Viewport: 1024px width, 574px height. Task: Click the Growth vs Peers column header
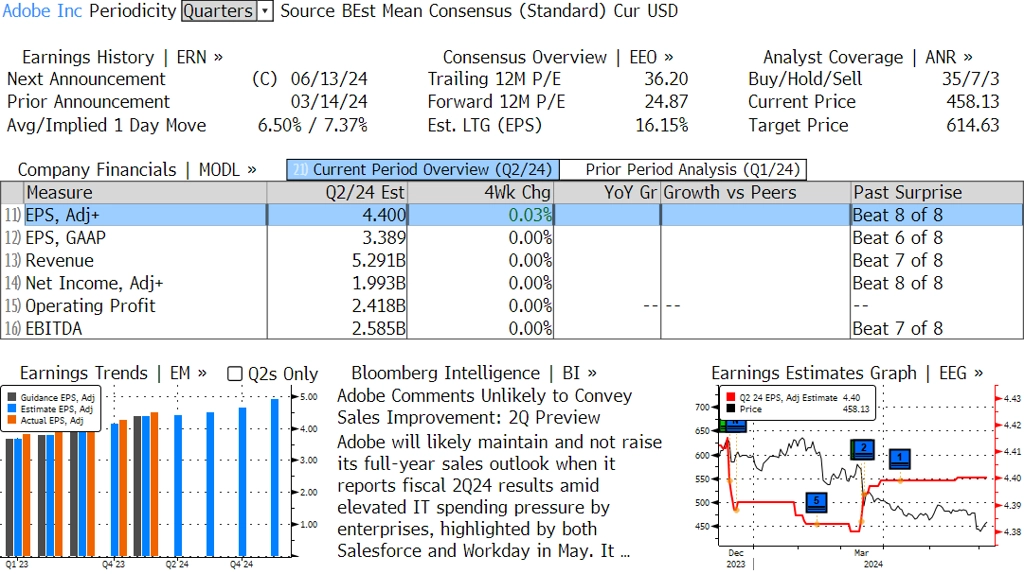pyautogui.click(x=756, y=193)
